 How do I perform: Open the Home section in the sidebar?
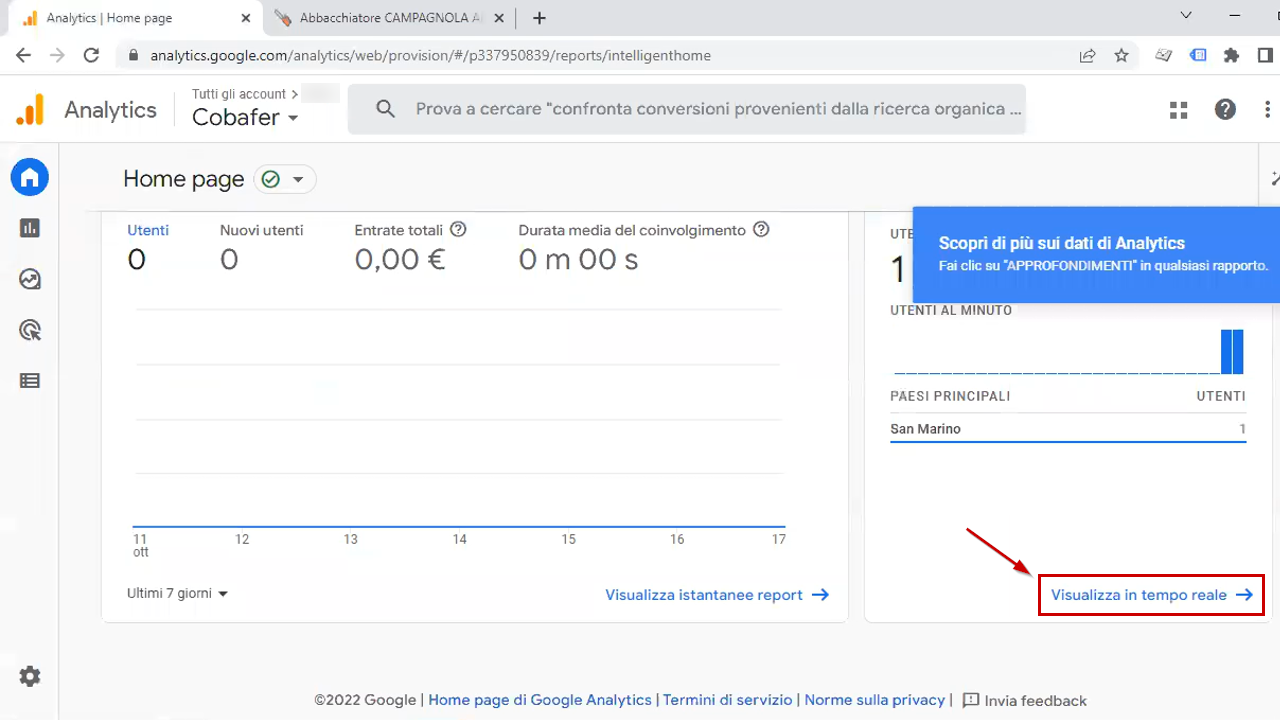pyautogui.click(x=29, y=177)
